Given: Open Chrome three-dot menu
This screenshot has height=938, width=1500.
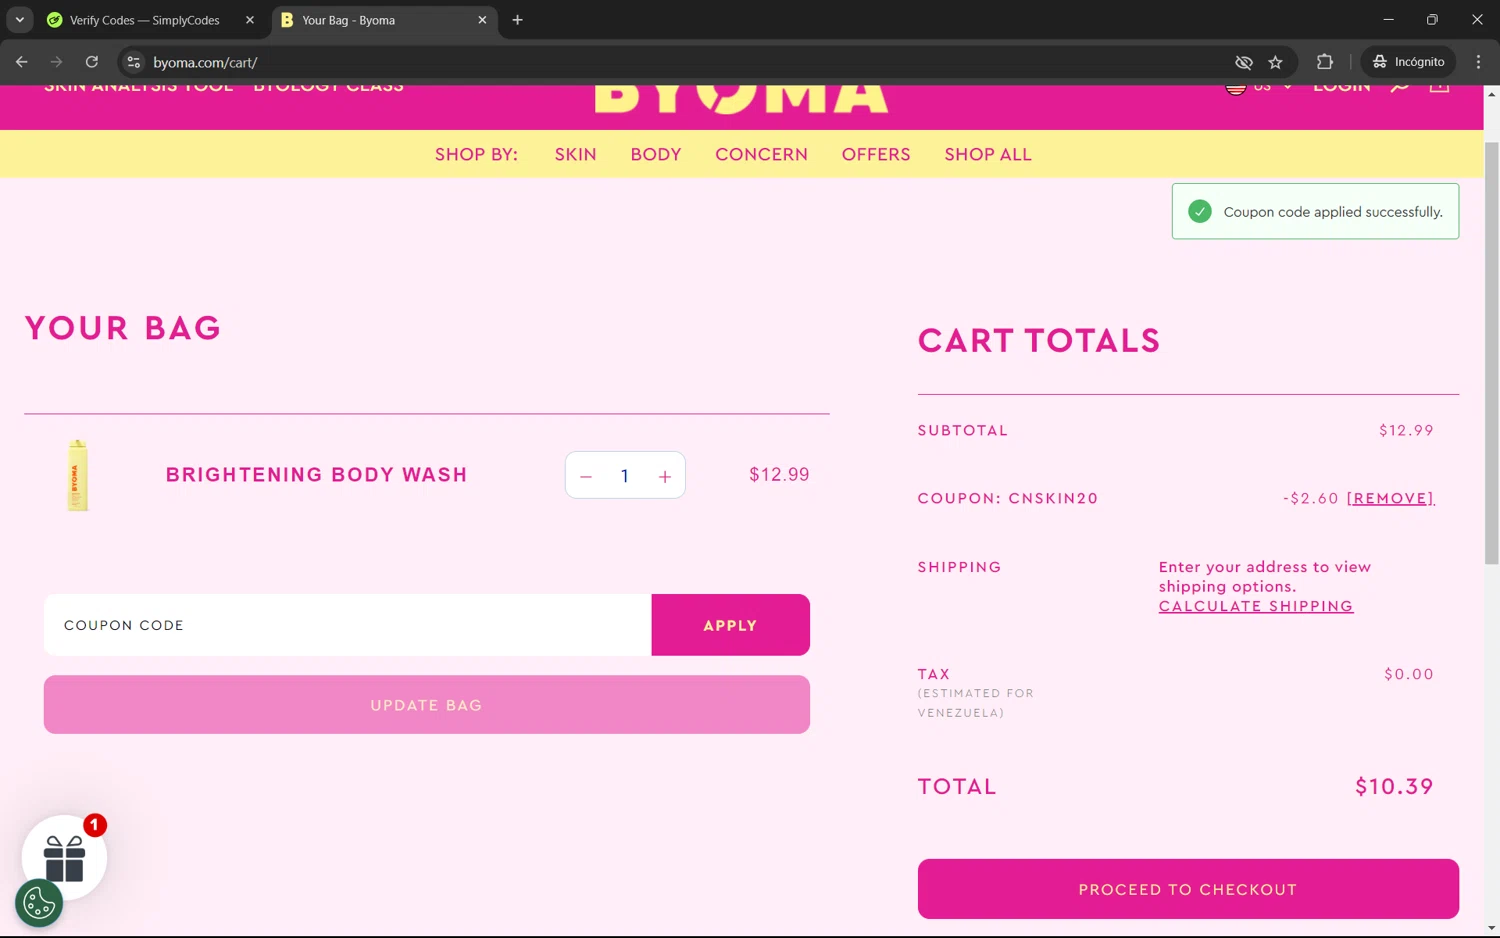Looking at the screenshot, I should (1478, 62).
